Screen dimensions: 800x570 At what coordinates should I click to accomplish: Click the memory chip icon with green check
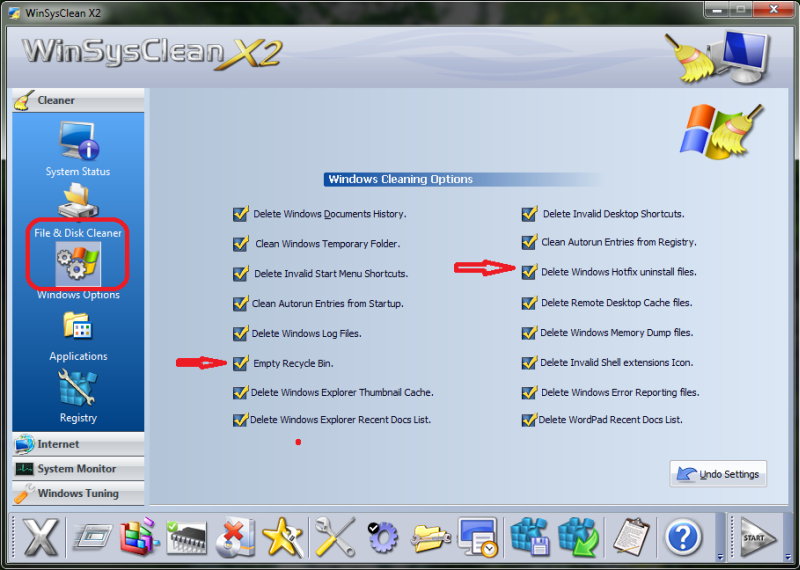pos(187,537)
